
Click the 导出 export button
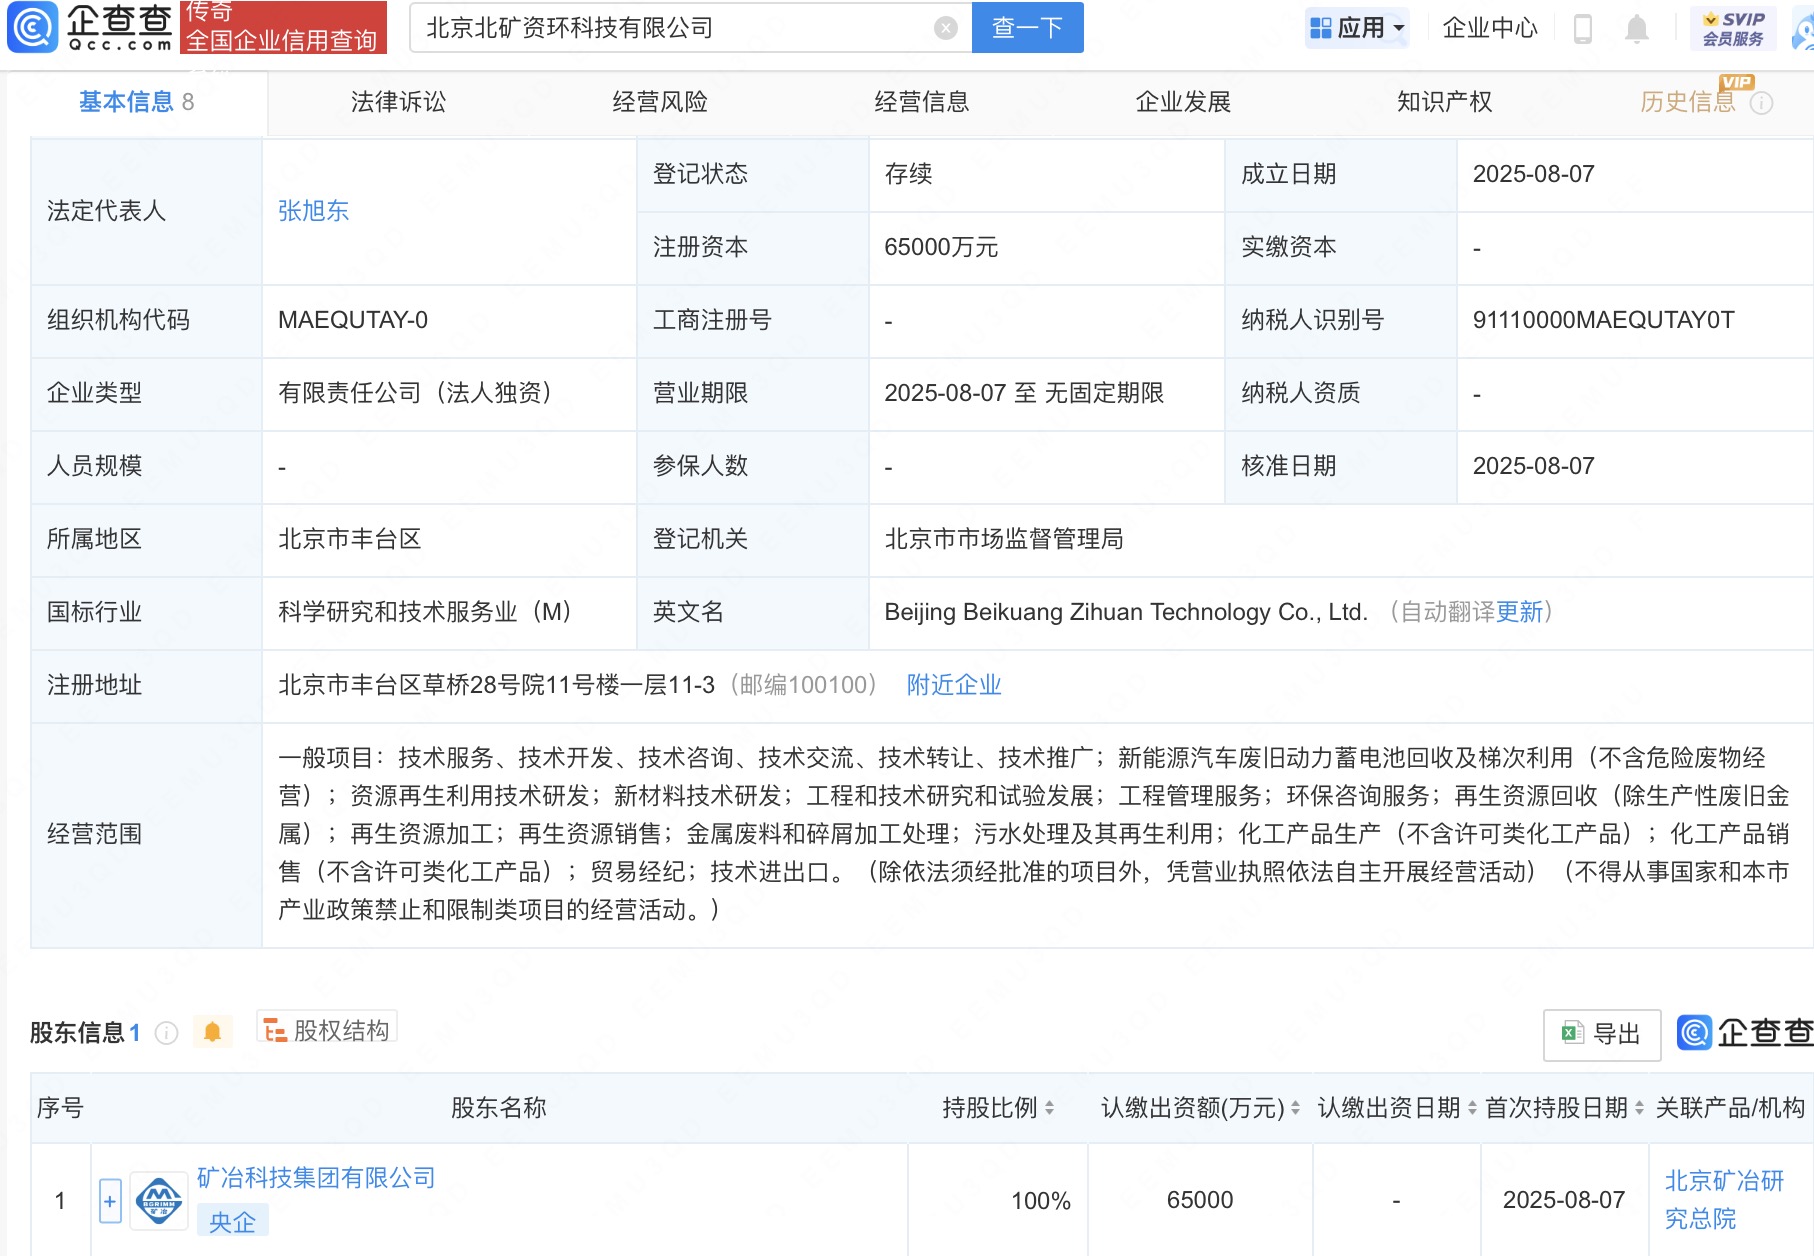pos(1602,1034)
